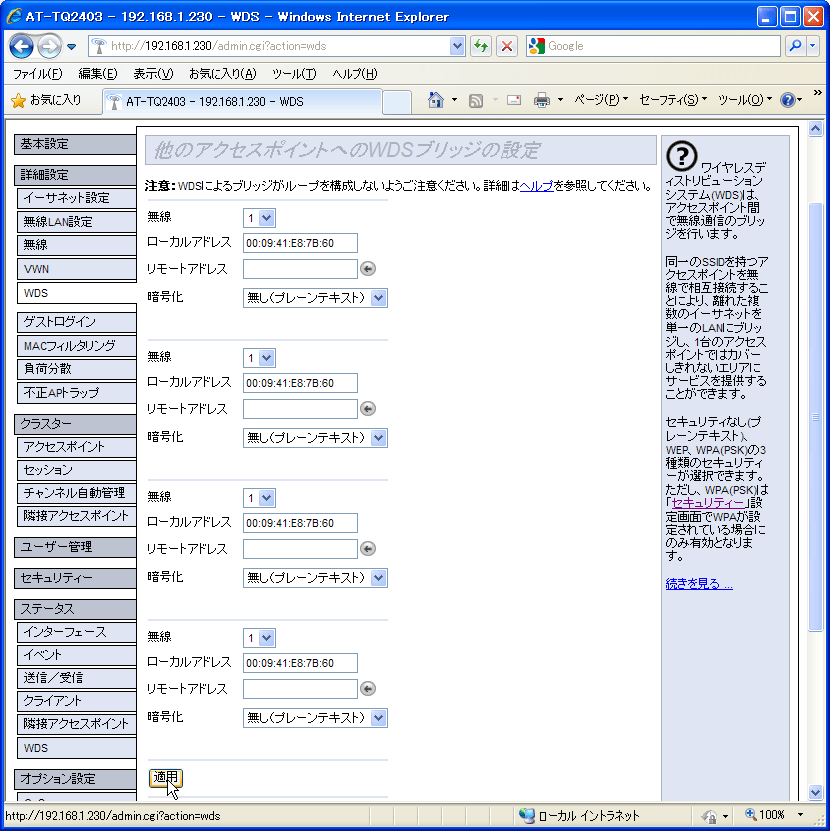Open ゲストログイン in the sidebar
Screen dimensions: 830x831
pyautogui.click(x=77, y=321)
